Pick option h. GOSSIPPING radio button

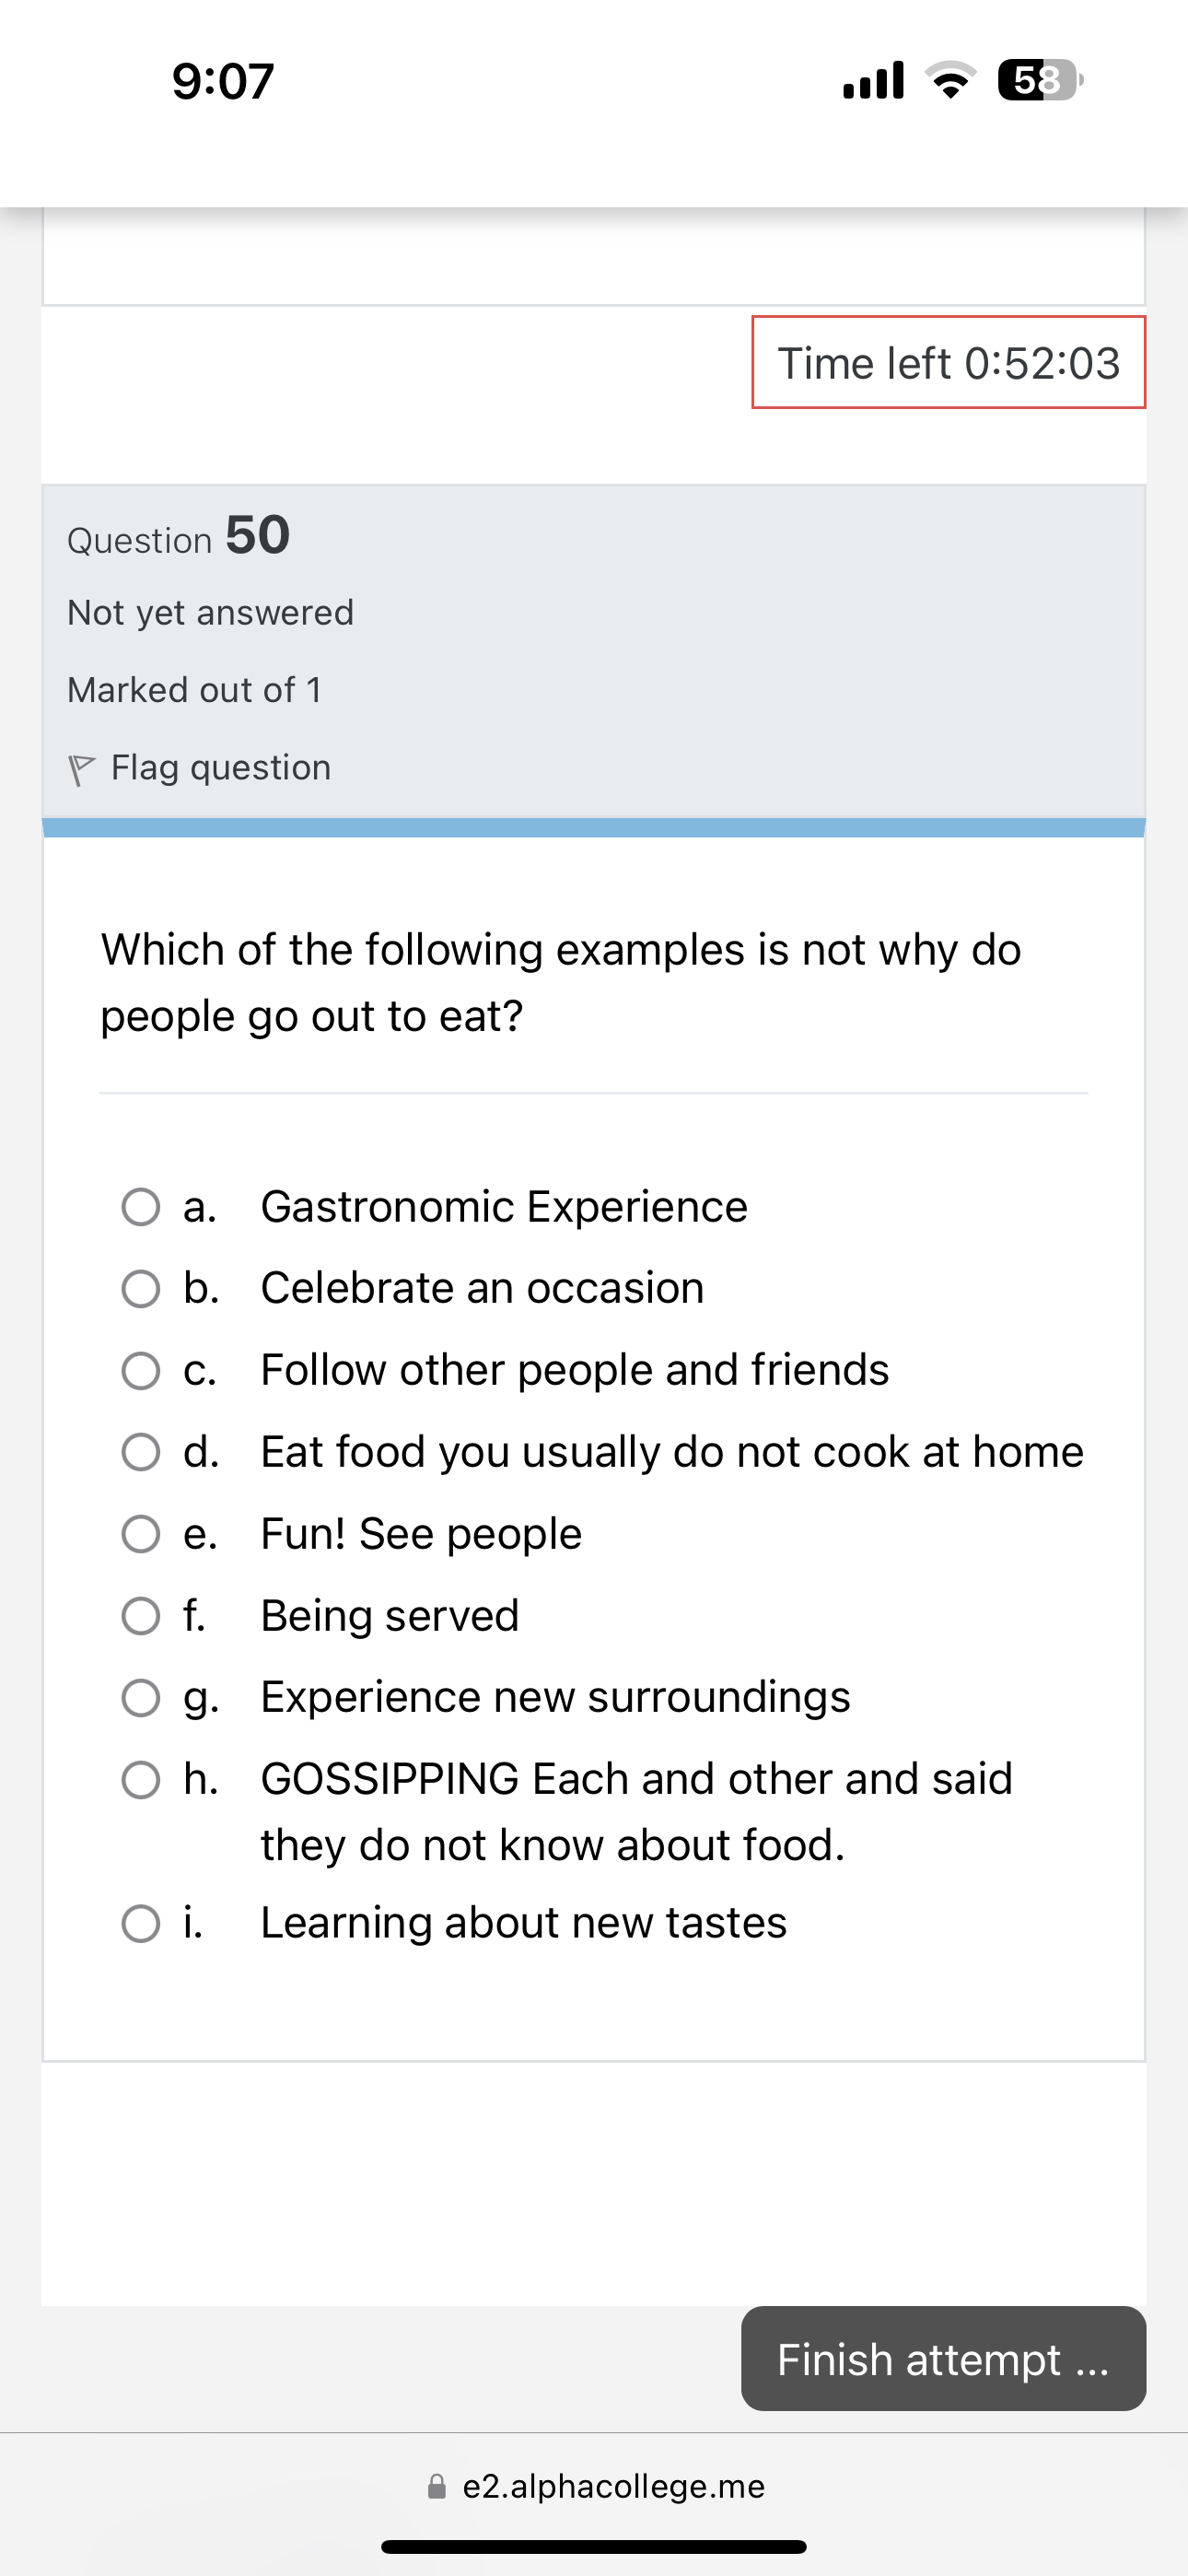141,1780
